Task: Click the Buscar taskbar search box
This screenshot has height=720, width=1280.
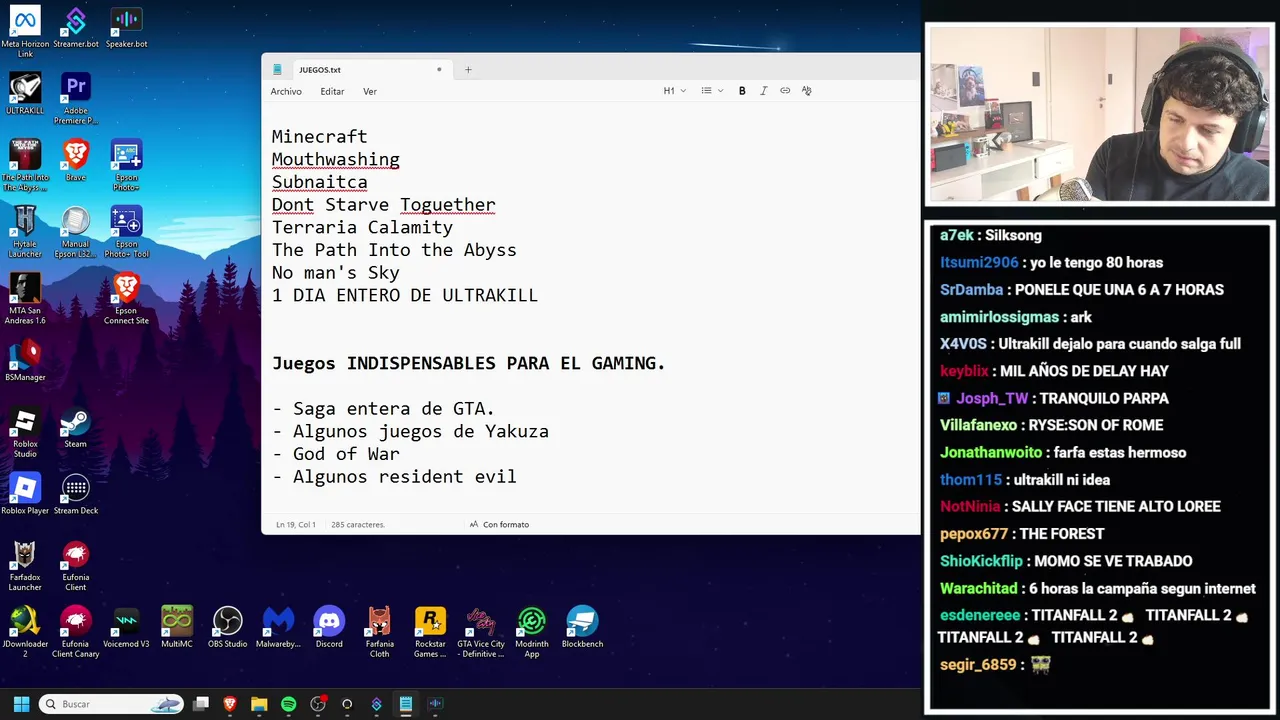Action: 111,704
